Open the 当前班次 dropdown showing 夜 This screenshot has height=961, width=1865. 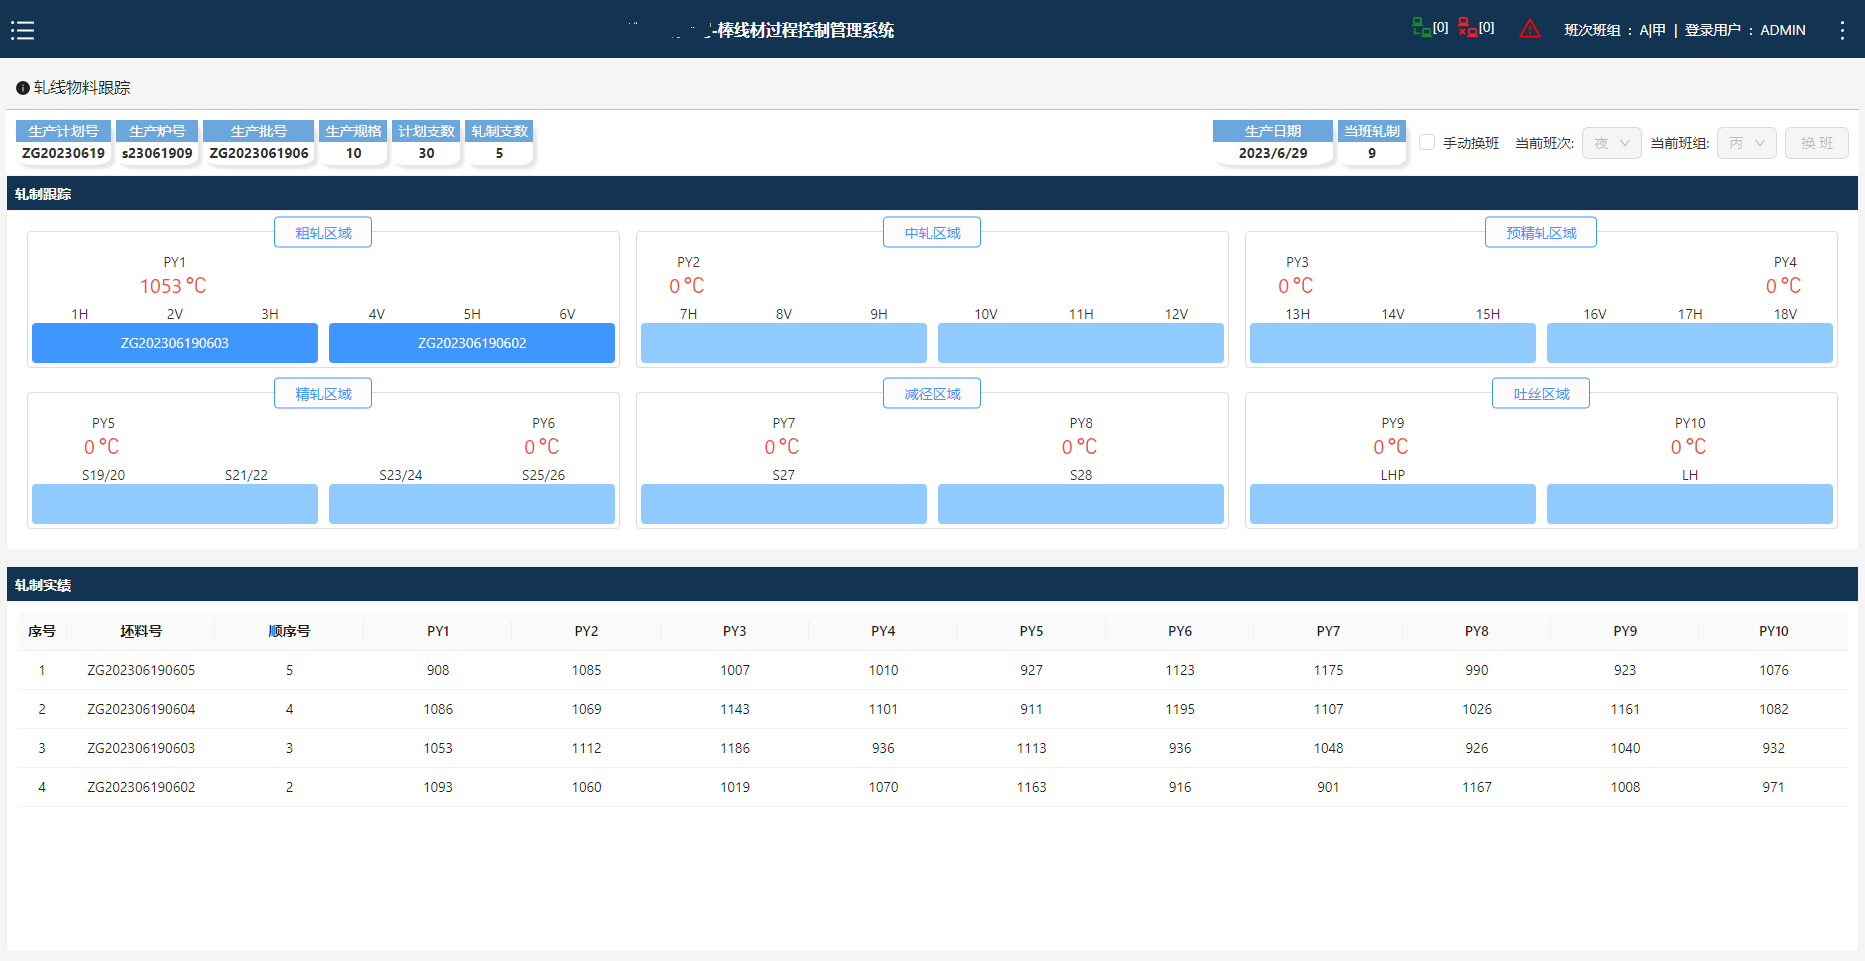pos(1611,143)
